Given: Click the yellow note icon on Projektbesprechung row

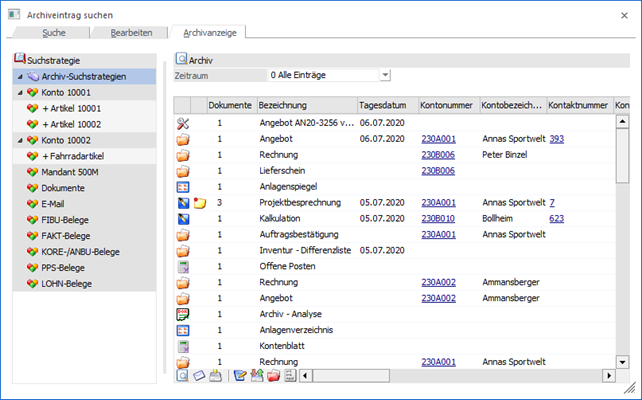Looking at the screenshot, I should (x=198, y=203).
